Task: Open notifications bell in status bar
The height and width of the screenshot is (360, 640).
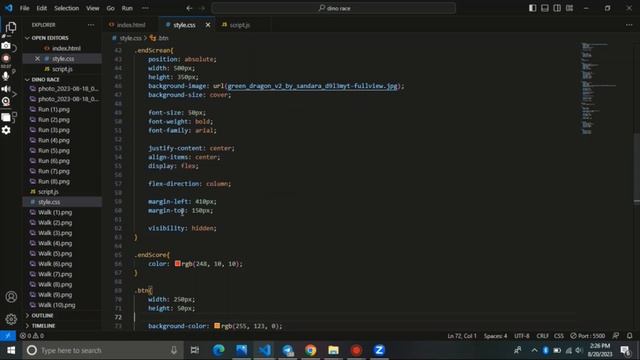Action: coord(629,336)
